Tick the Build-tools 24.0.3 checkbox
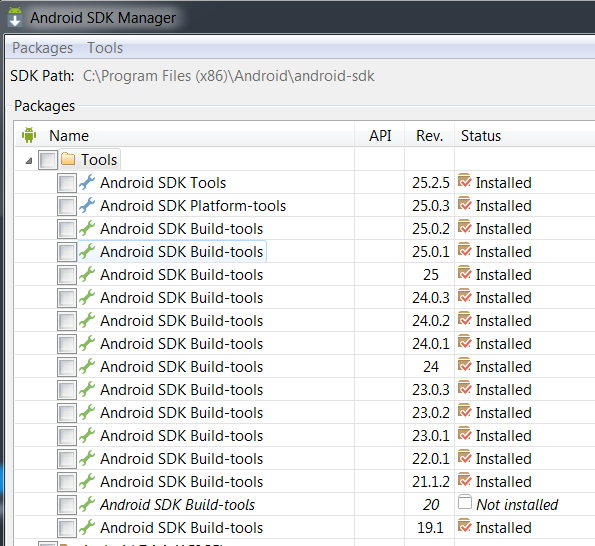 (x=67, y=298)
